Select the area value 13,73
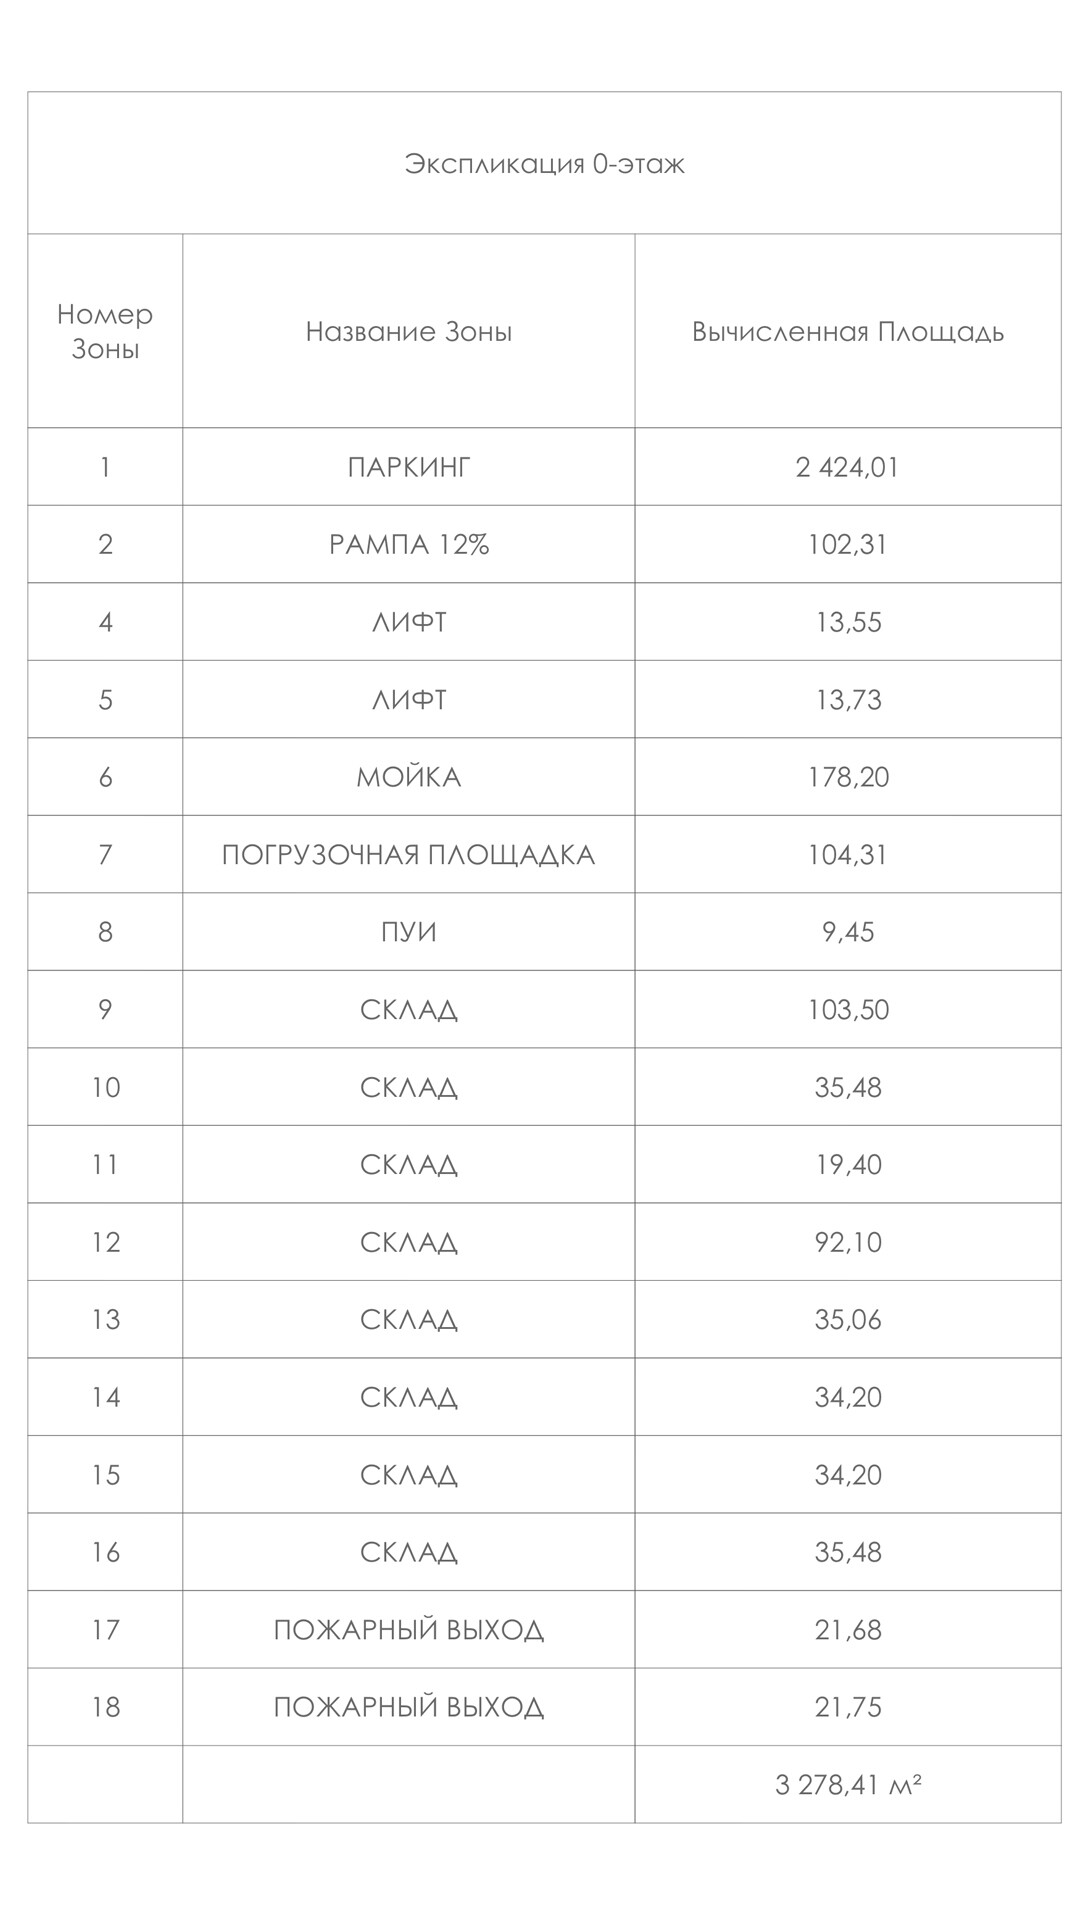Screen dimensions: 1080x1920 848,700
